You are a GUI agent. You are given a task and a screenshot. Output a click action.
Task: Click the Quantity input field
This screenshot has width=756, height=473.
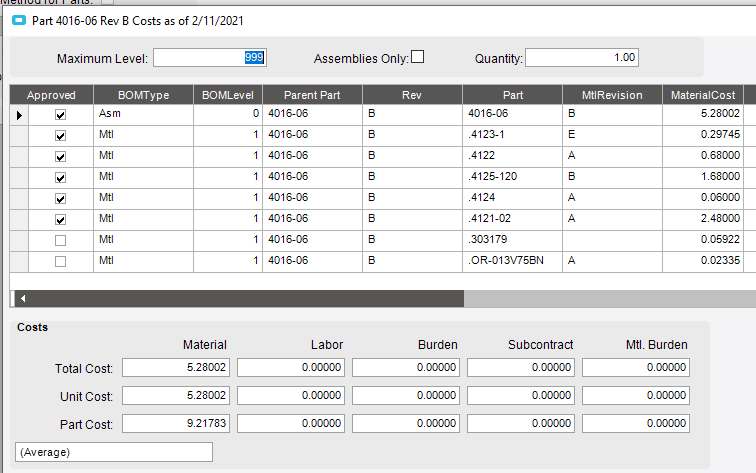[x=582, y=58]
